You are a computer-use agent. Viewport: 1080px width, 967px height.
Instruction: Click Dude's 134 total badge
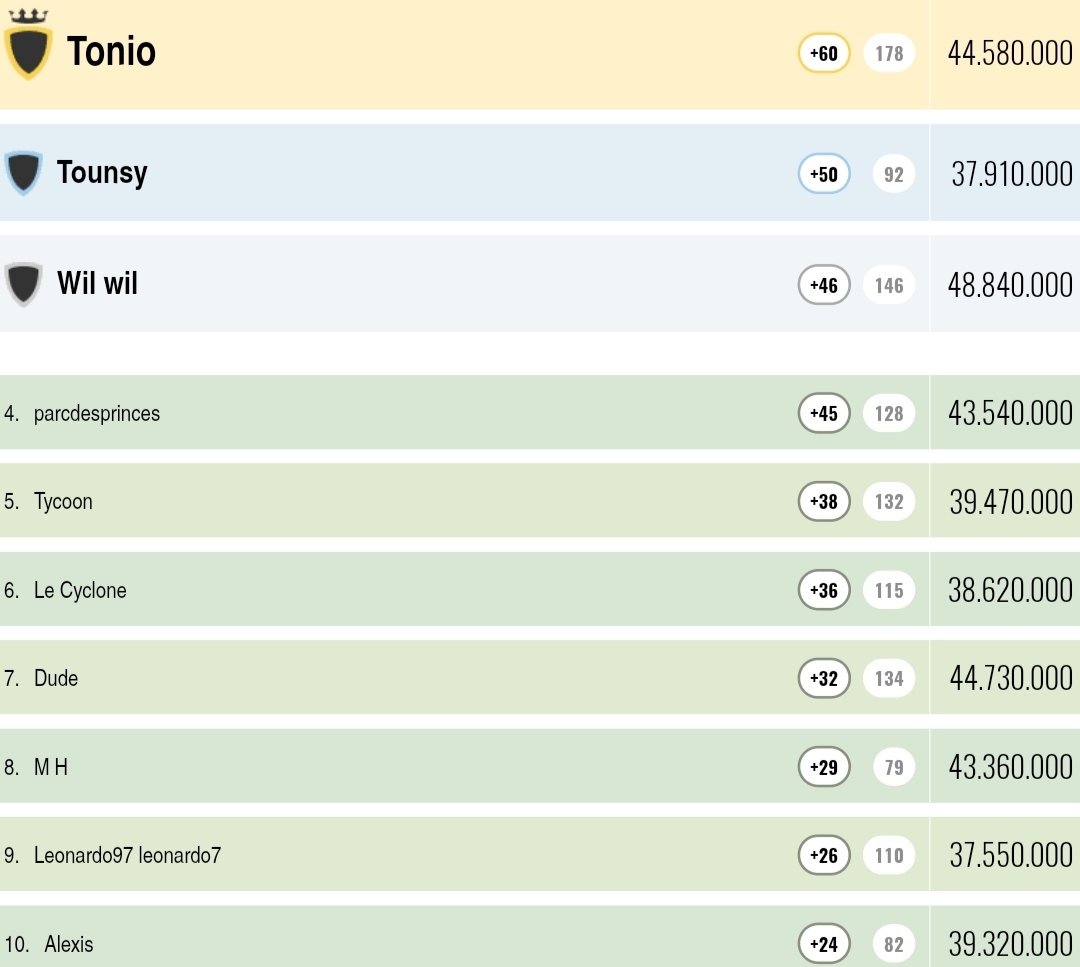tap(889, 678)
